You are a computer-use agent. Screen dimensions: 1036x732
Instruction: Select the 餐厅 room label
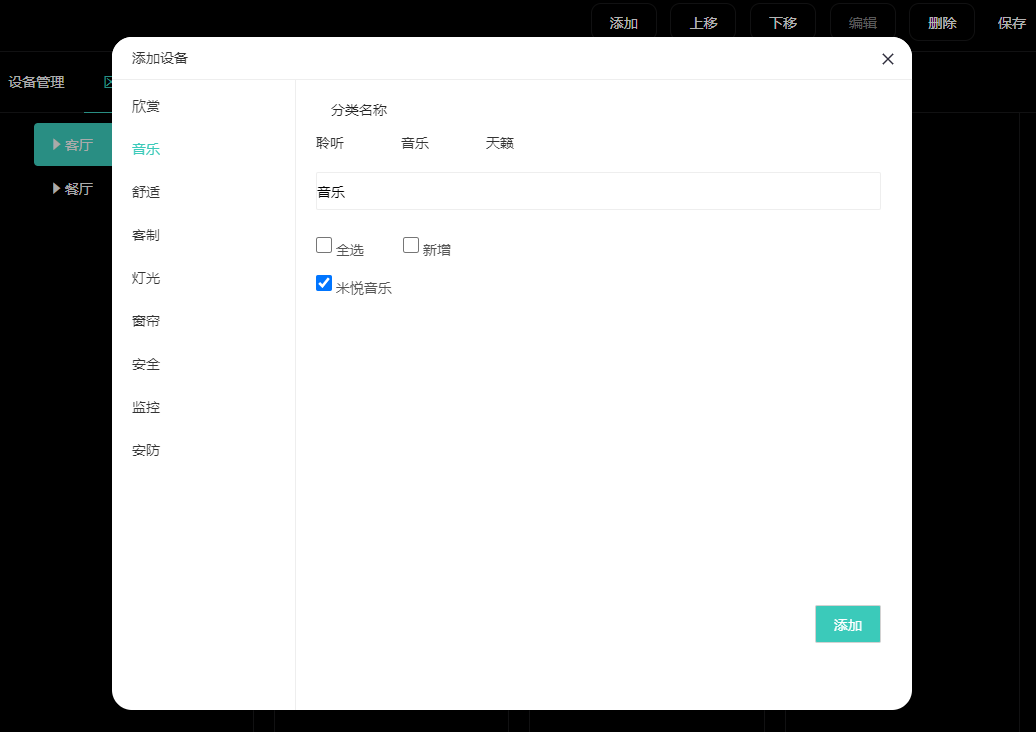[x=79, y=189]
